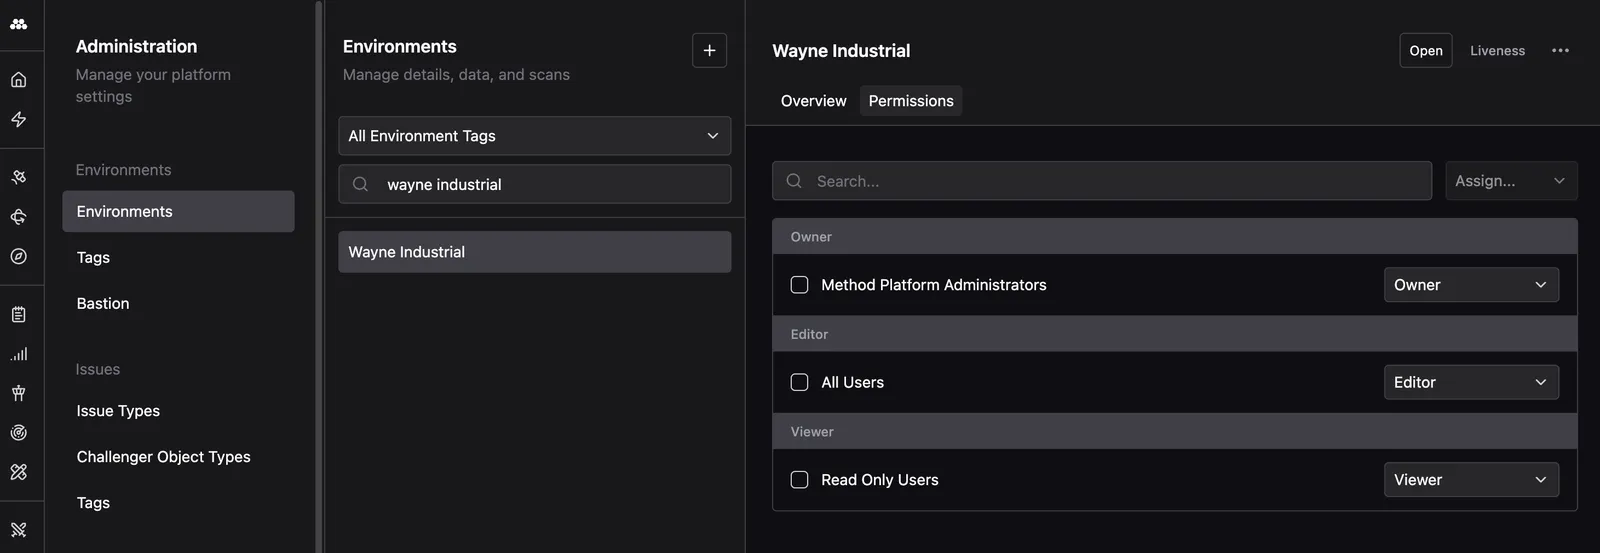
Task: Click the control tower sidebar icon
Action: point(19,393)
